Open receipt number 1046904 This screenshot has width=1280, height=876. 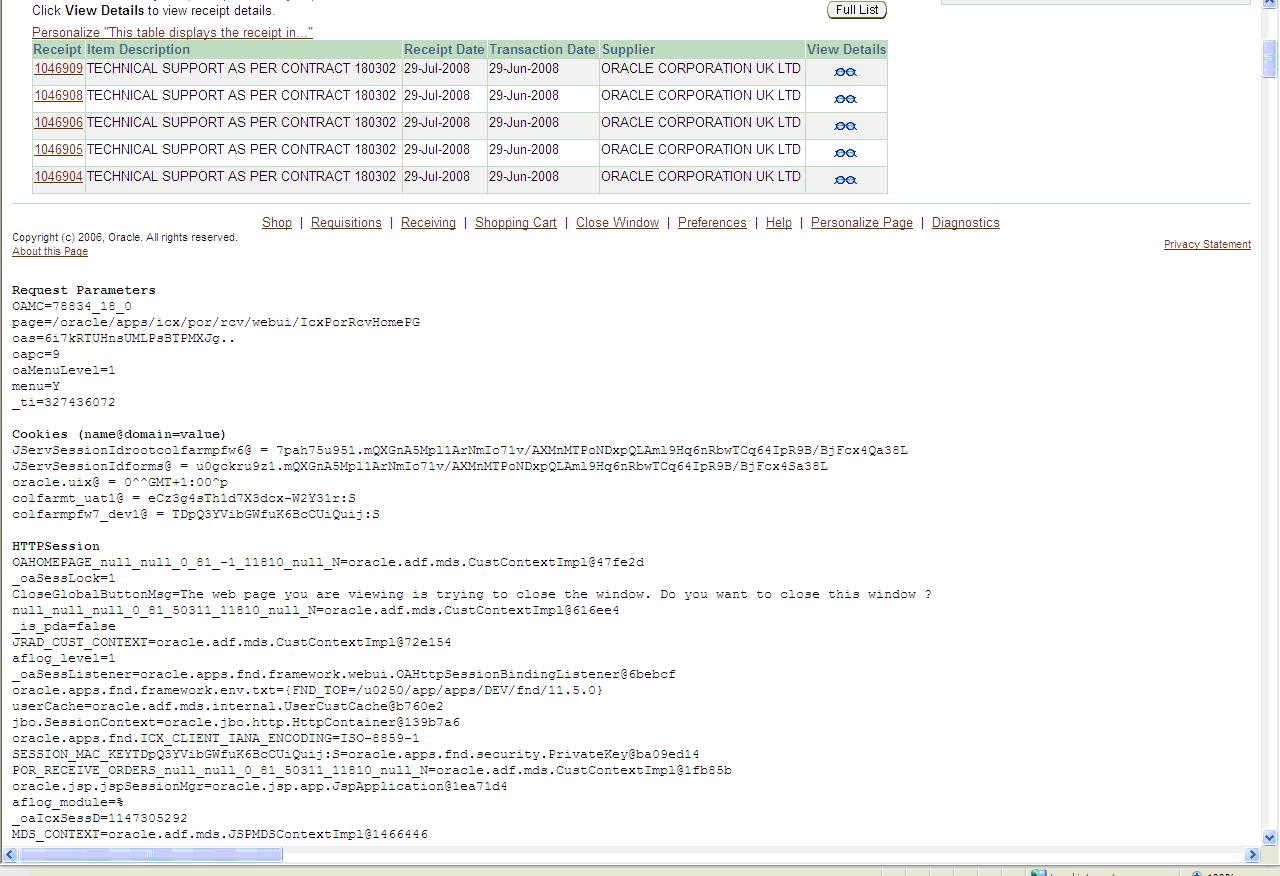[58, 177]
